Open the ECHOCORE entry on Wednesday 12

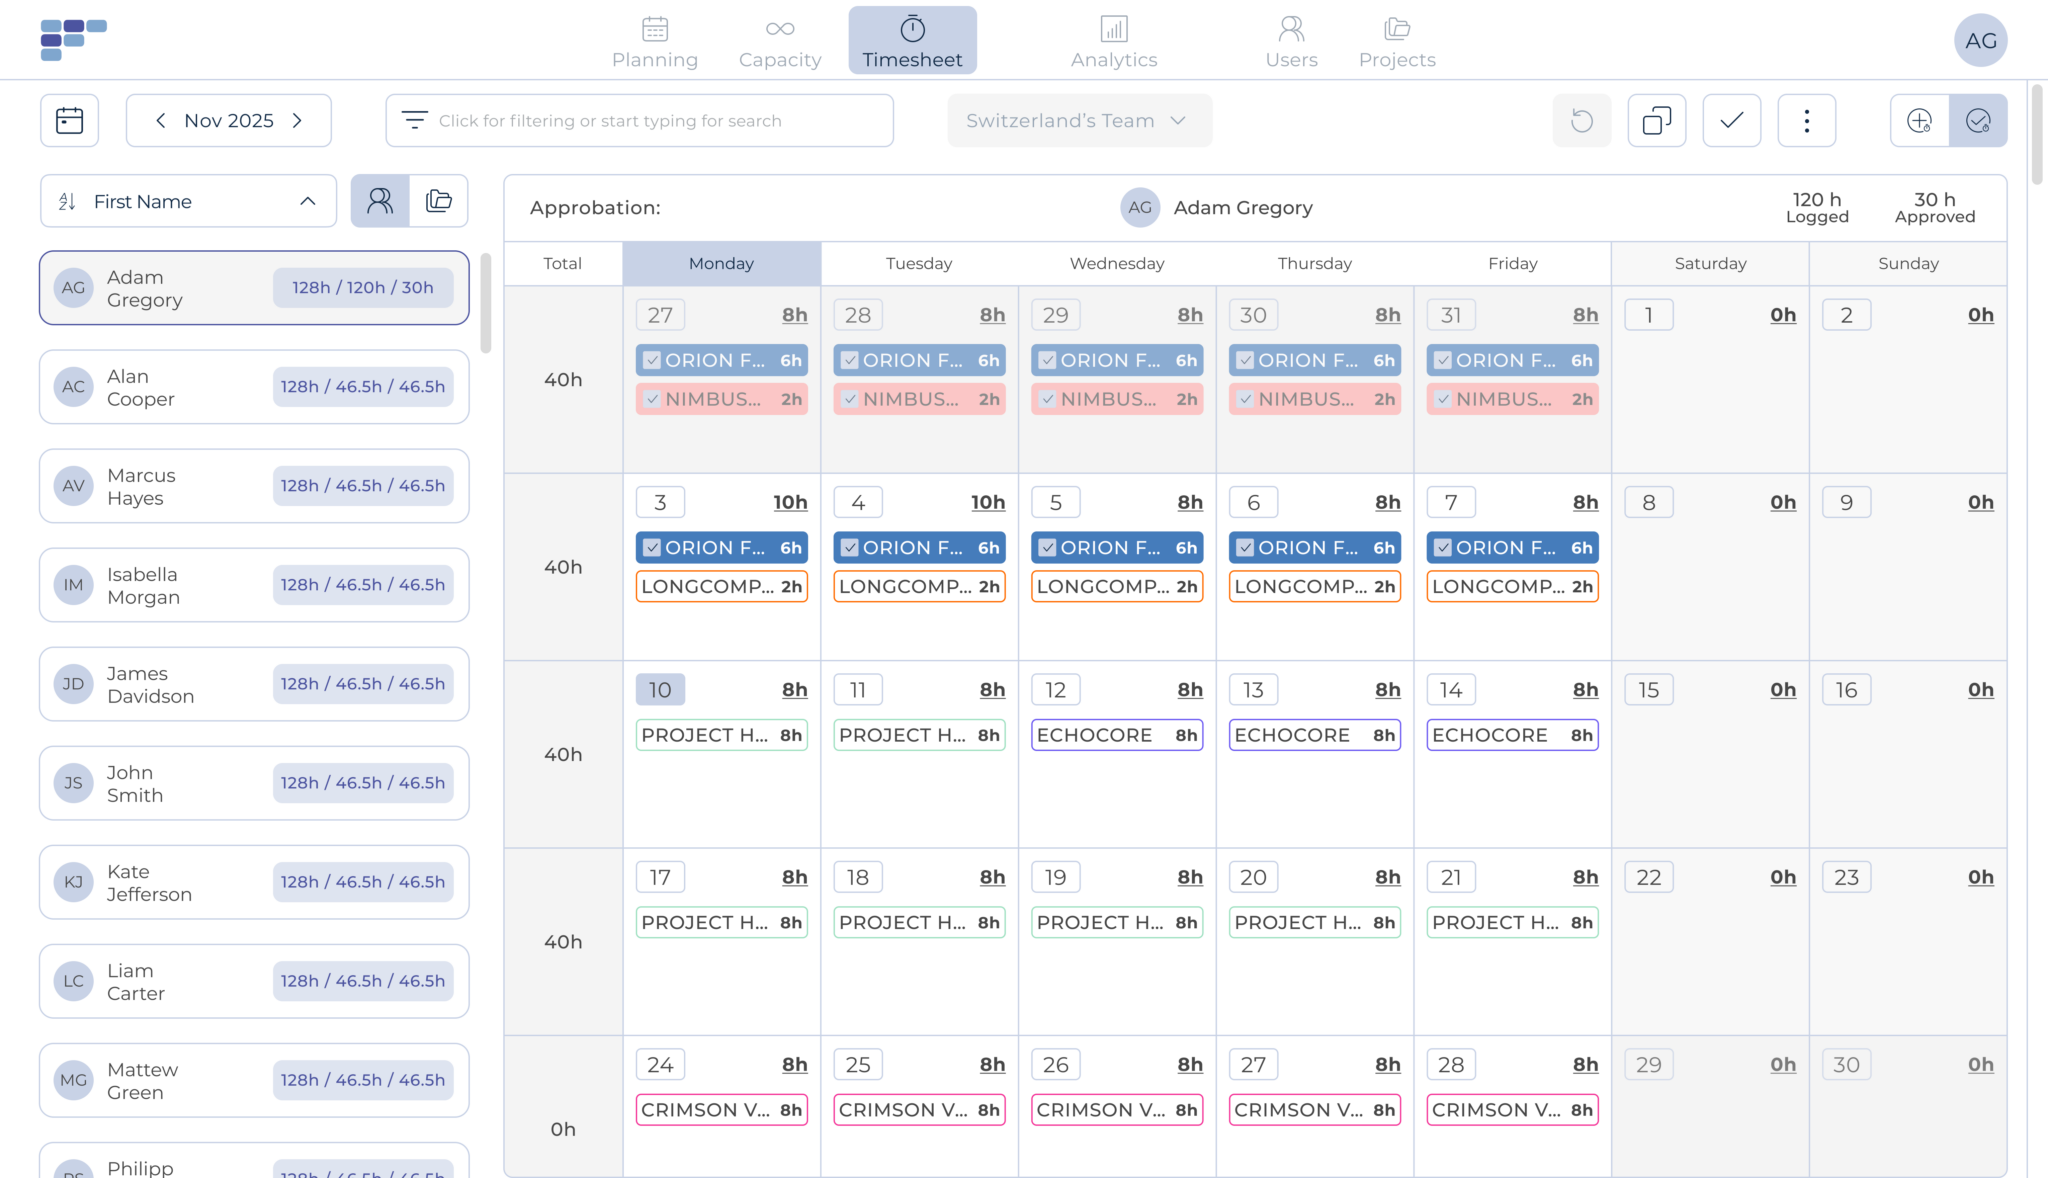pos(1116,735)
